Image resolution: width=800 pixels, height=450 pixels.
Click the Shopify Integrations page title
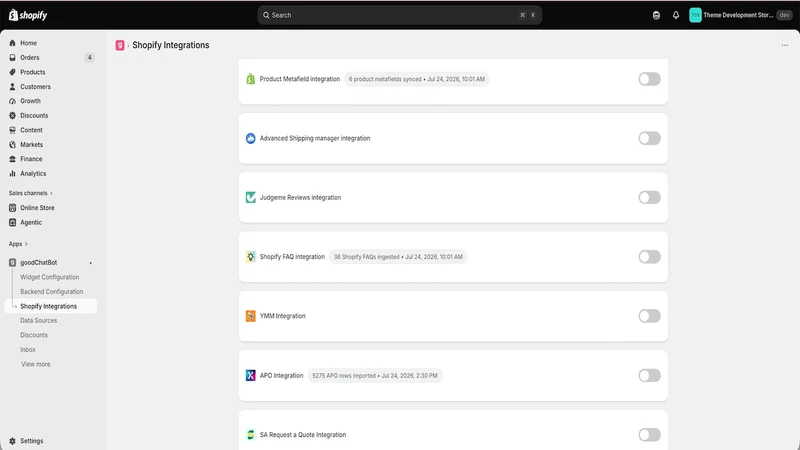pyautogui.click(x=171, y=45)
